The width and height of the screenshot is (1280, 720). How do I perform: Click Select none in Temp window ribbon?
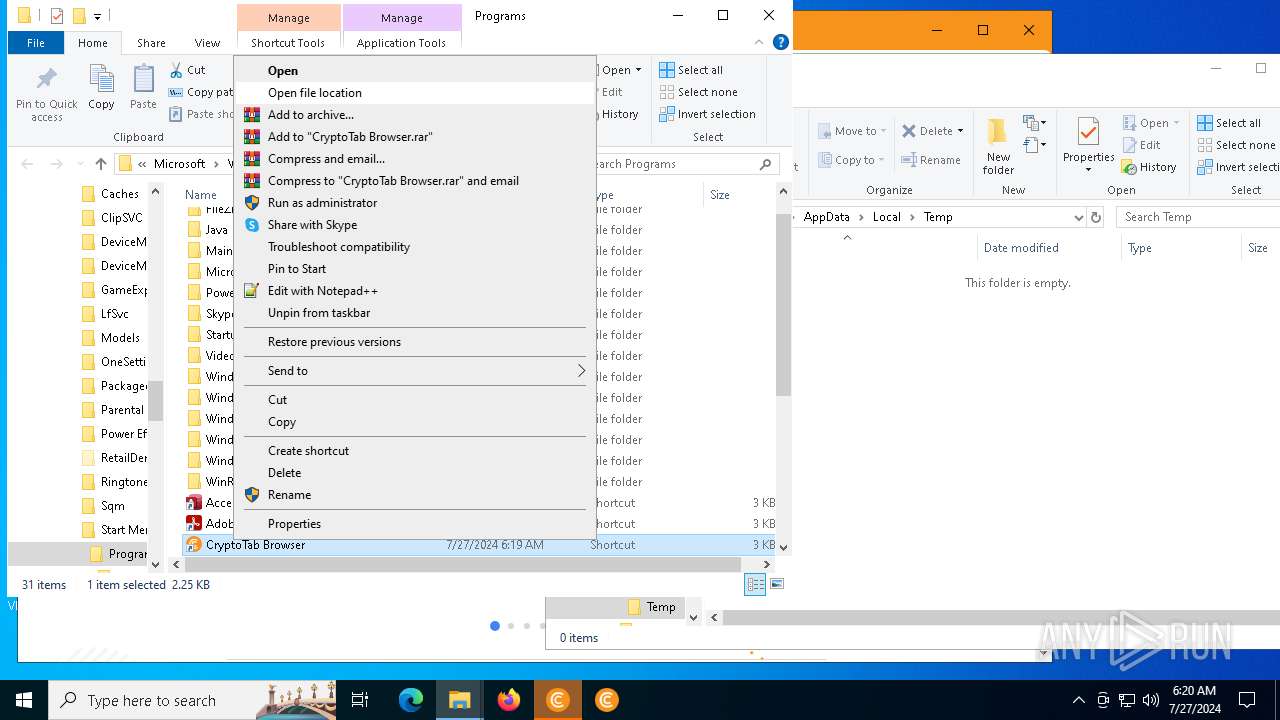[1236, 145]
